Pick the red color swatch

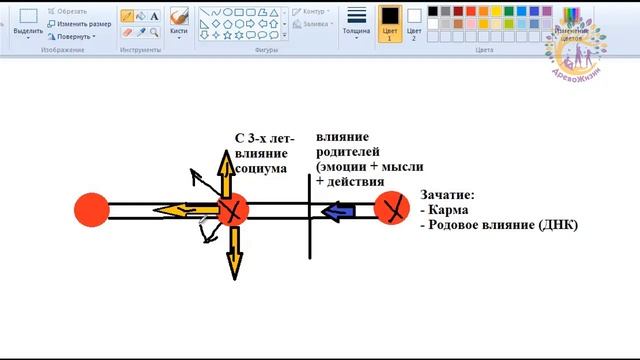(471, 11)
